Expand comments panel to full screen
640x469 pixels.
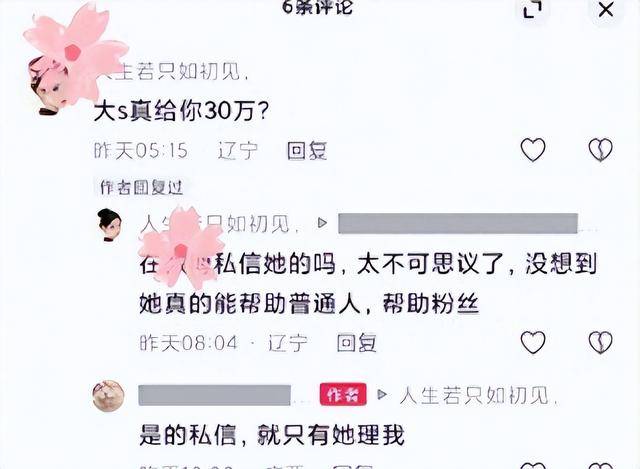point(533,9)
